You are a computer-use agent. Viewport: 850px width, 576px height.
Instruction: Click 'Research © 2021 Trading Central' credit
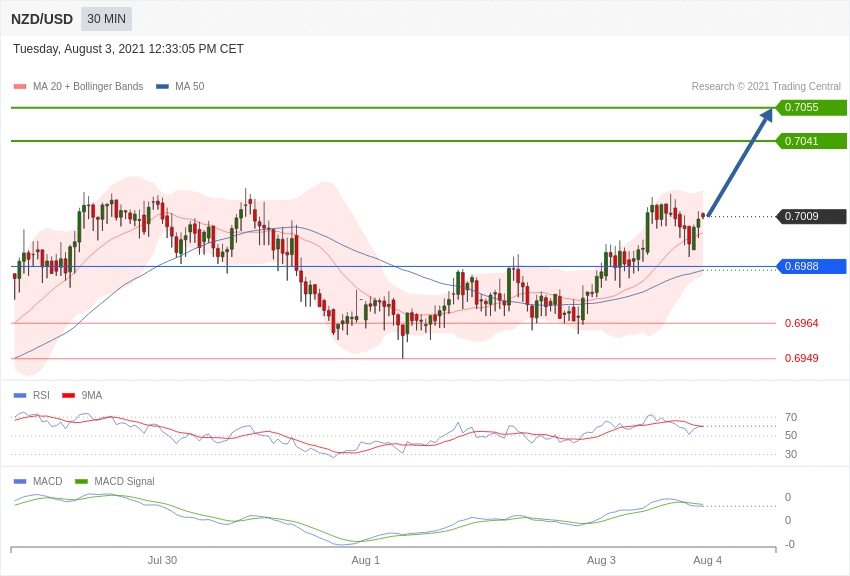[x=766, y=86]
